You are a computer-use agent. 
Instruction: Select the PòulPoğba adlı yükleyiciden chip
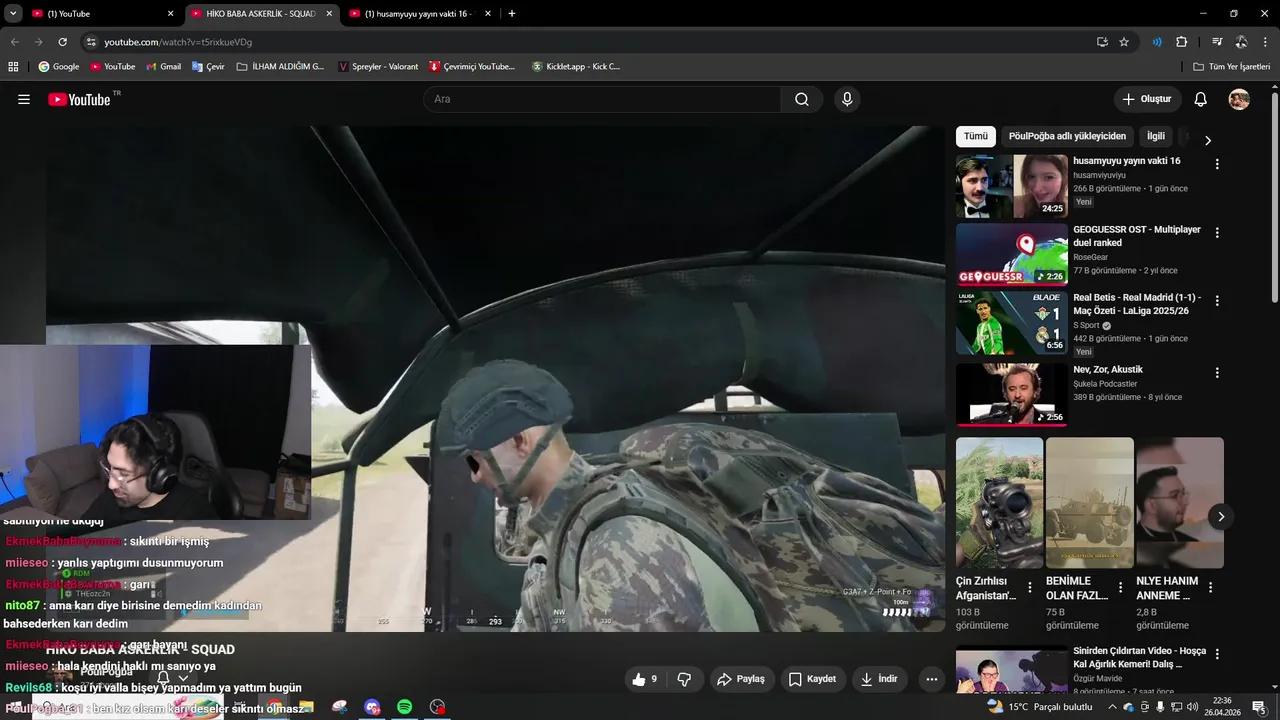pyautogui.click(x=1067, y=136)
